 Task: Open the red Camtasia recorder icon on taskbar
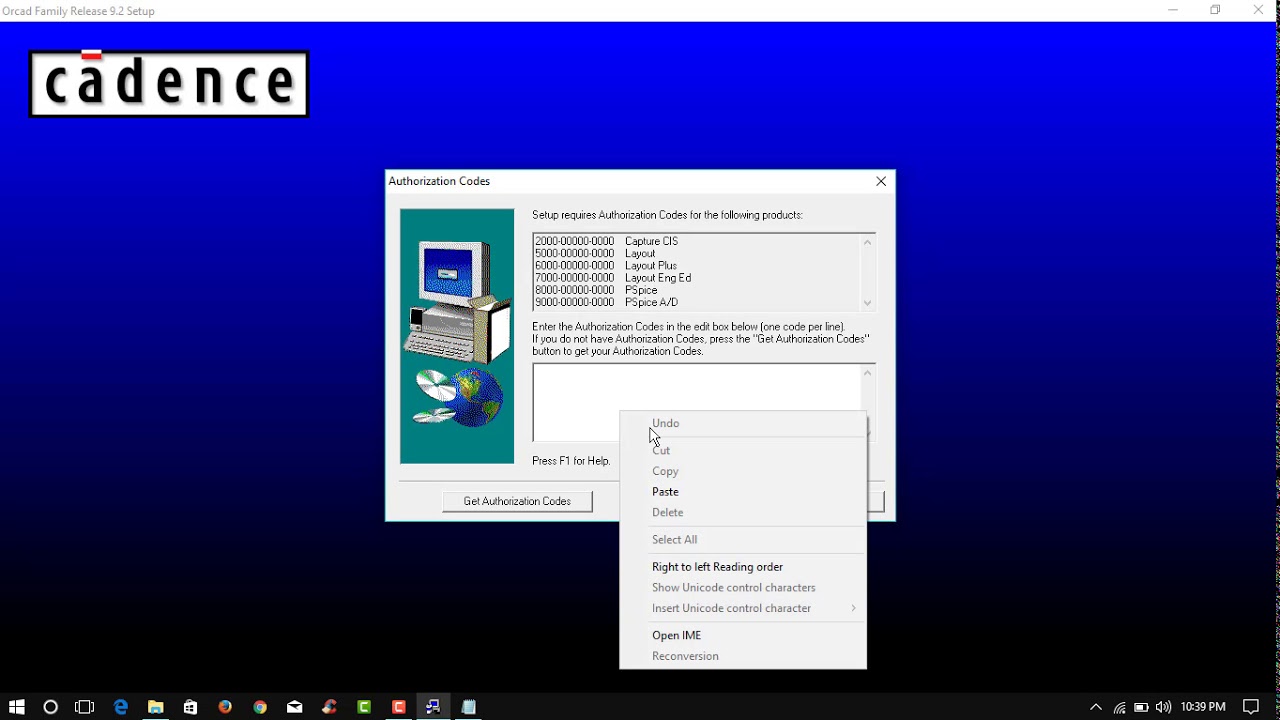(x=399, y=707)
